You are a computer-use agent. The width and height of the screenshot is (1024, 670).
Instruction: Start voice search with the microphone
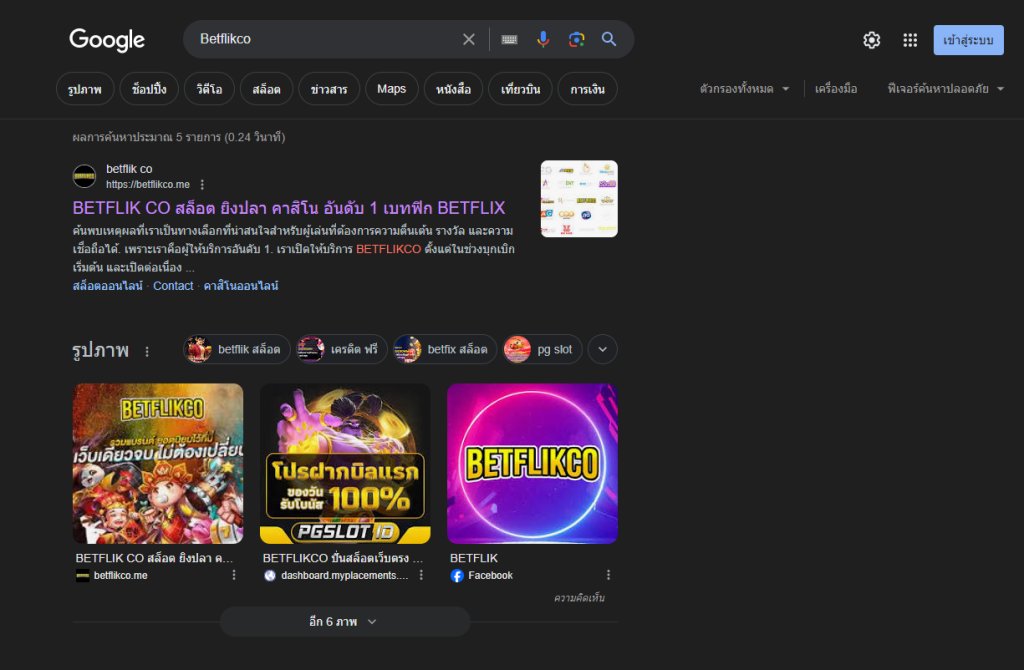(543, 39)
